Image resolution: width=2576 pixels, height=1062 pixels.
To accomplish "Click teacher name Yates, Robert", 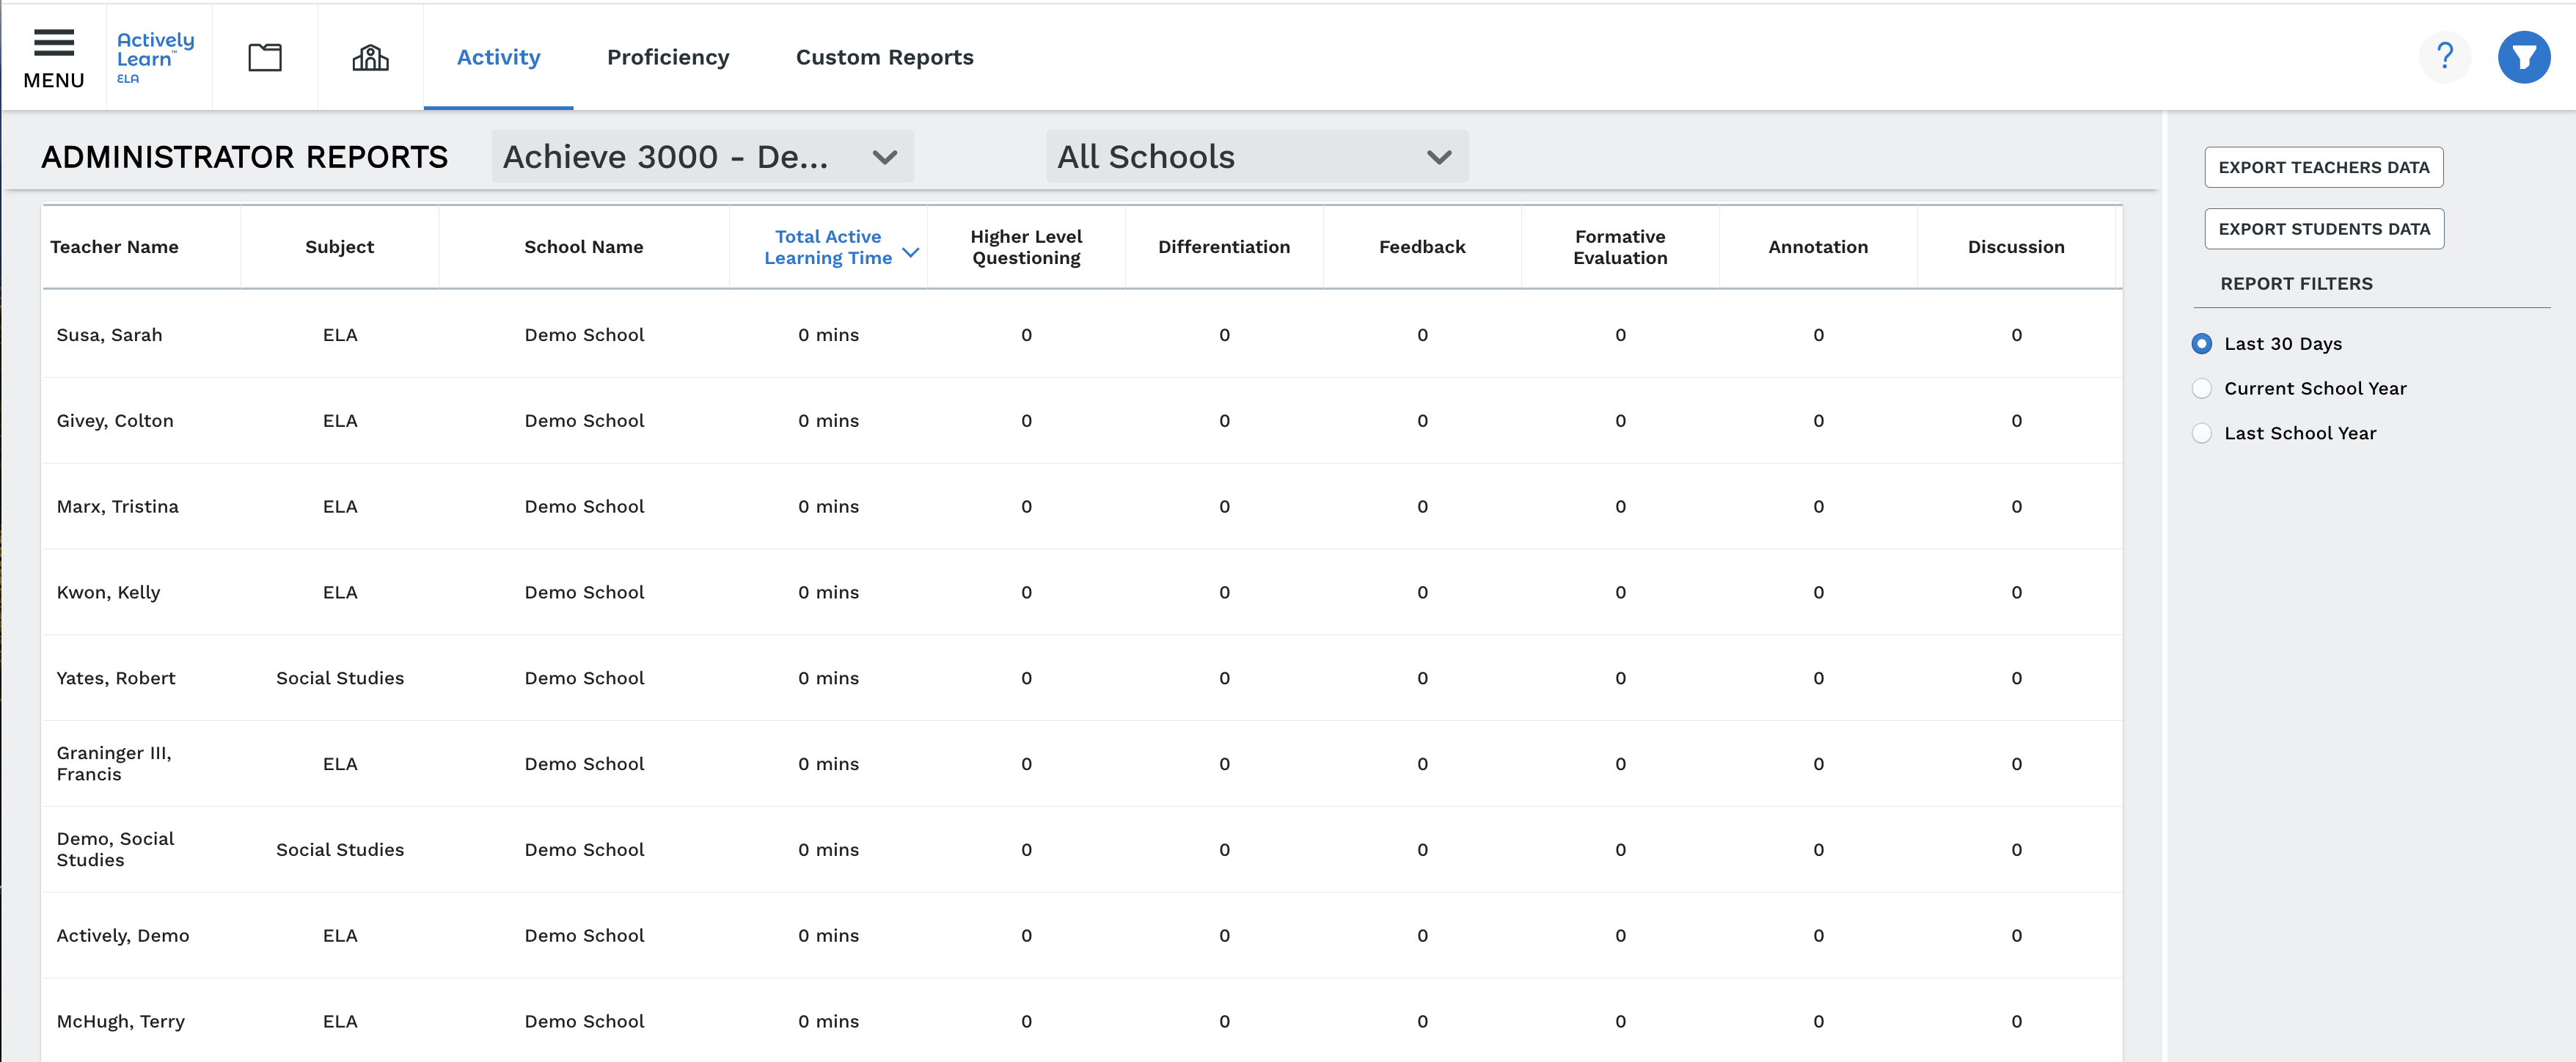I will pyautogui.click(x=116, y=678).
